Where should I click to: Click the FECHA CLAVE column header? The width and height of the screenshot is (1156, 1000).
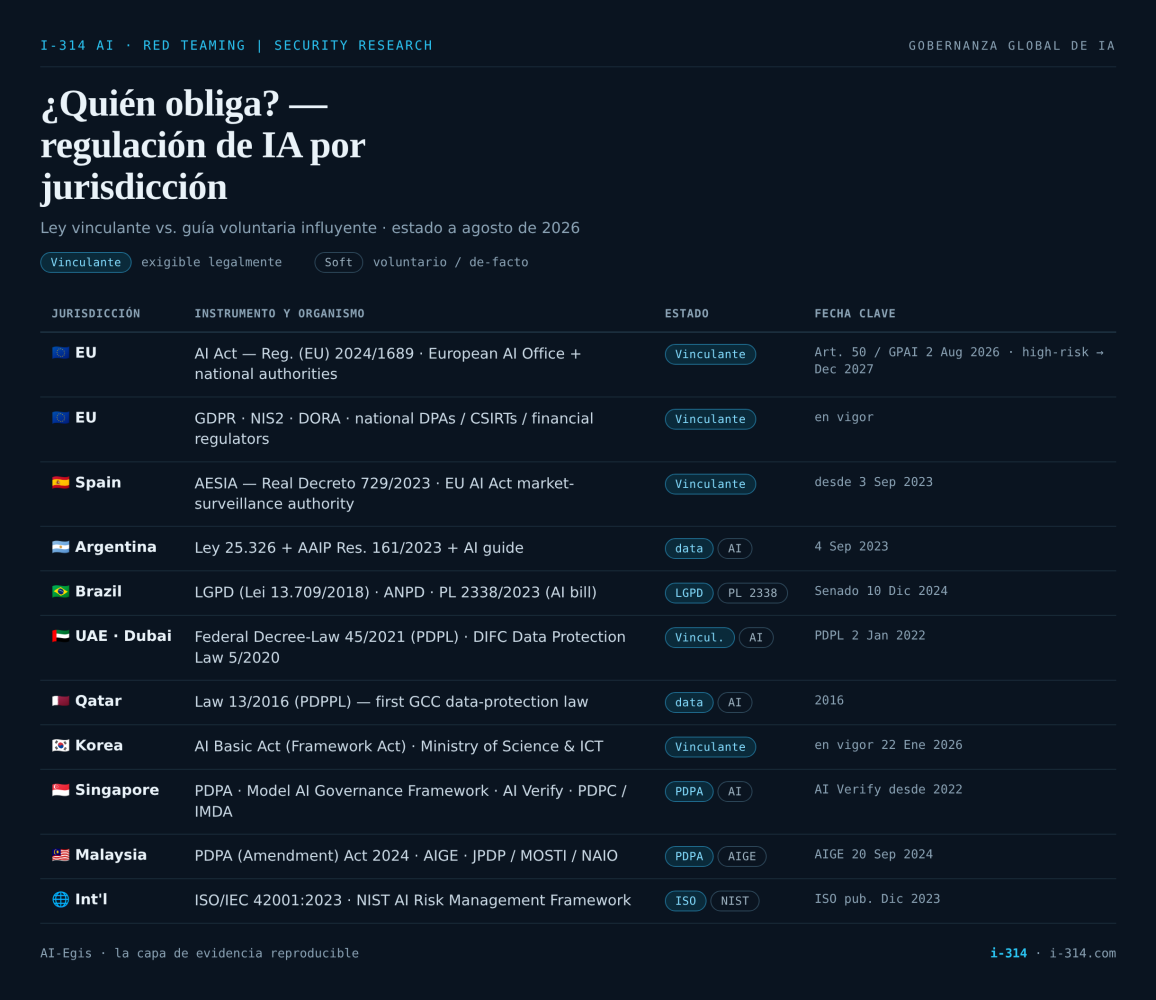pos(854,313)
